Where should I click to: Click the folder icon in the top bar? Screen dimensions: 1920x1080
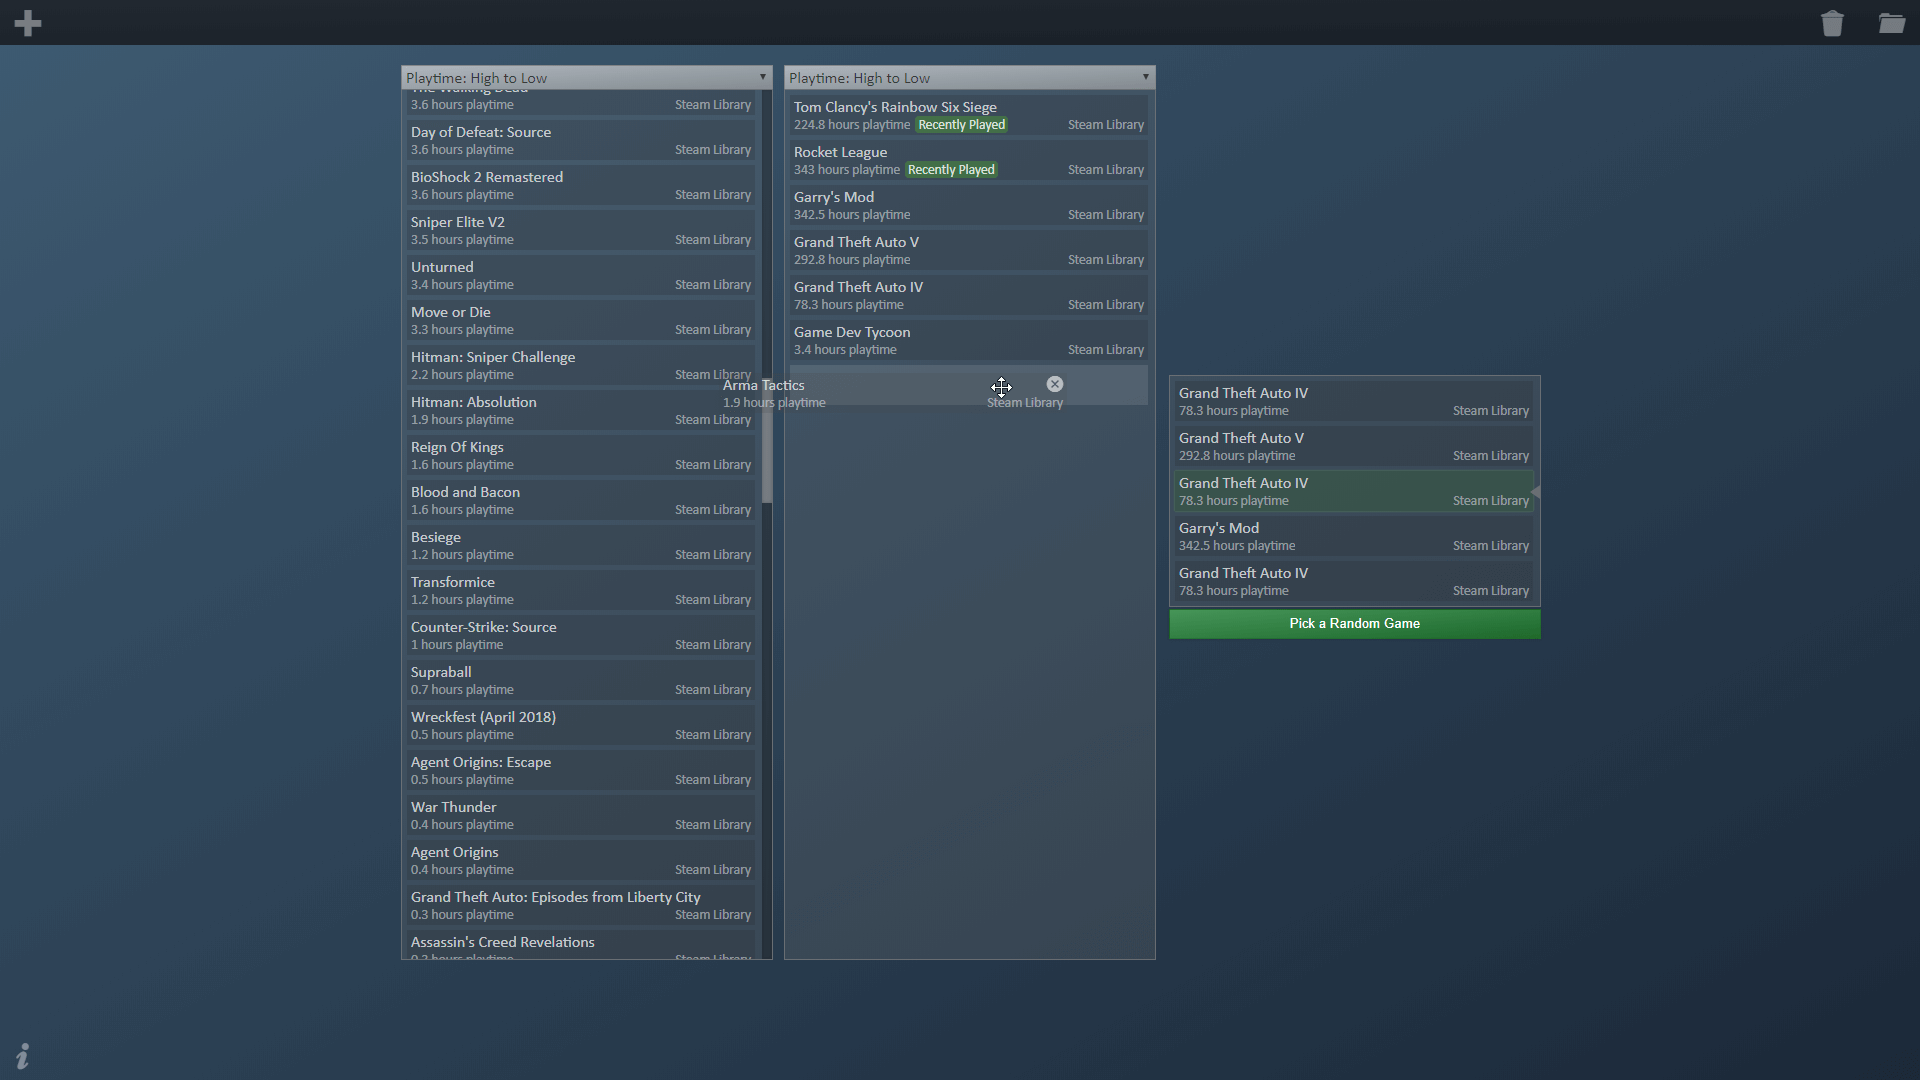tap(1893, 22)
